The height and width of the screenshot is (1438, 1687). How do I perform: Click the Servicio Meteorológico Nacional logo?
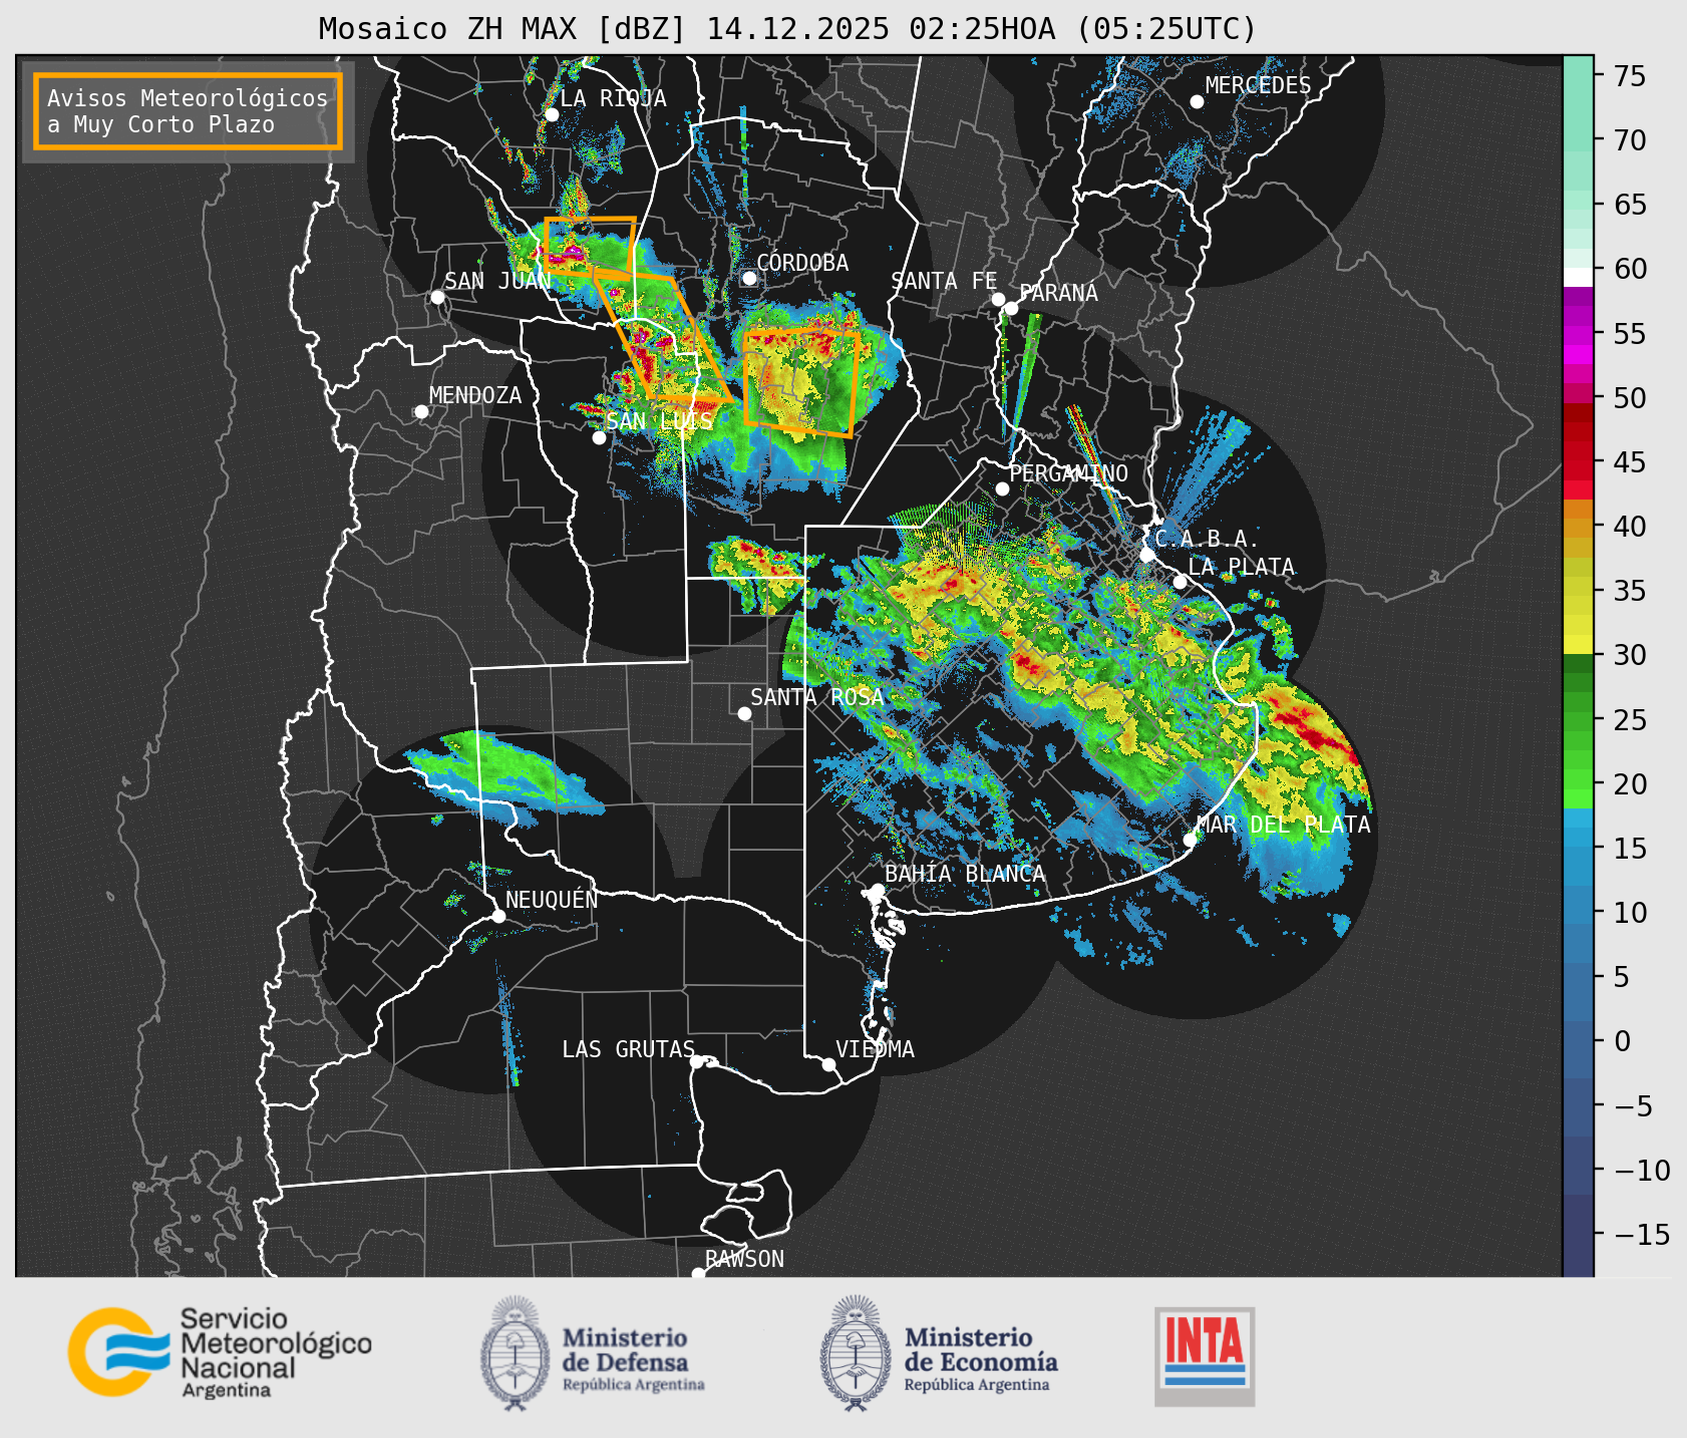click(x=219, y=1352)
